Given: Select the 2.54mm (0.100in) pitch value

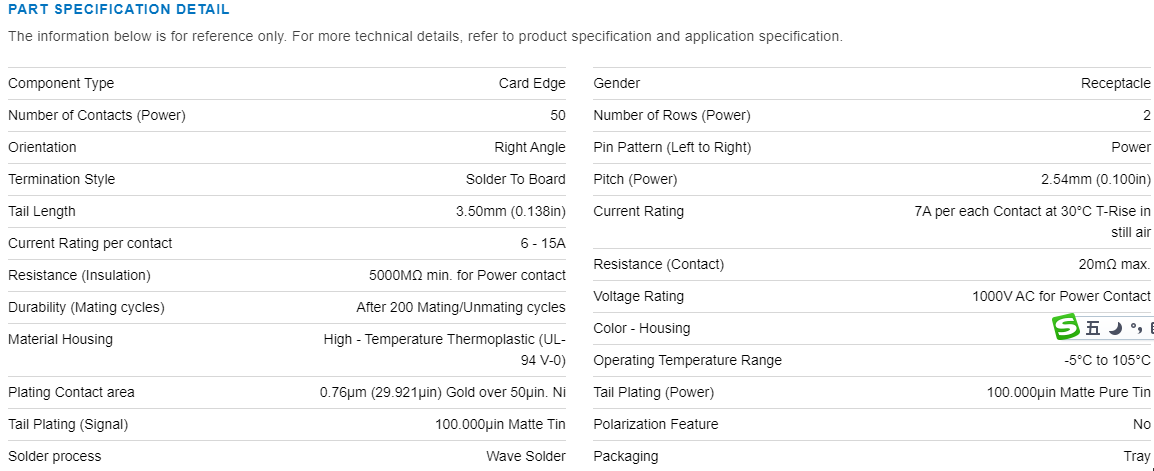Looking at the screenshot, I should click(1096, 179).
